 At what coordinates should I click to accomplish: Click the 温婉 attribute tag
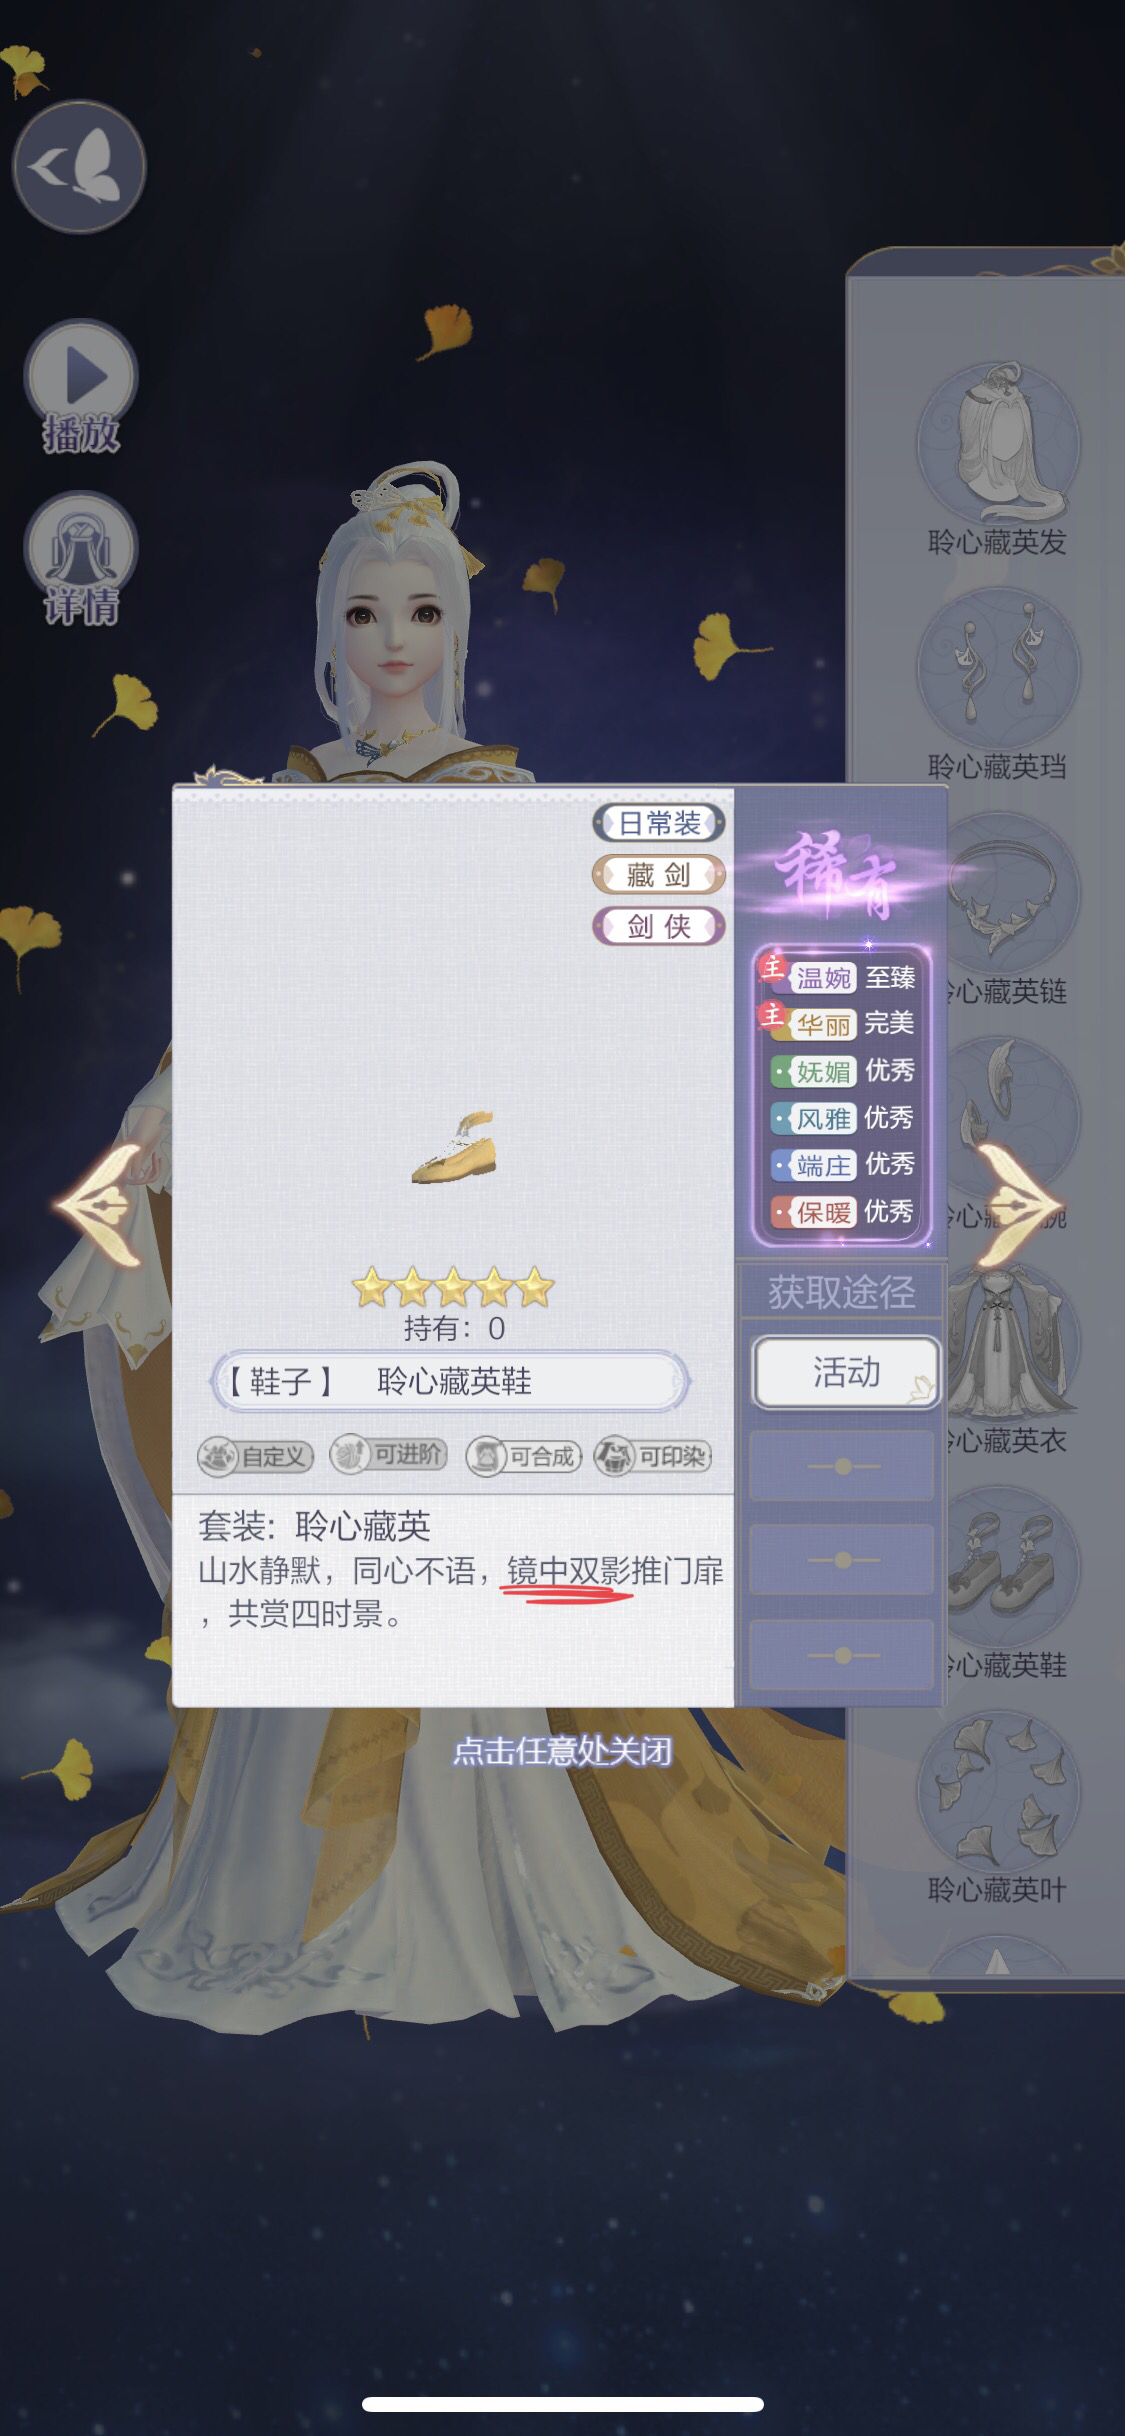click(x=822, y=978)
